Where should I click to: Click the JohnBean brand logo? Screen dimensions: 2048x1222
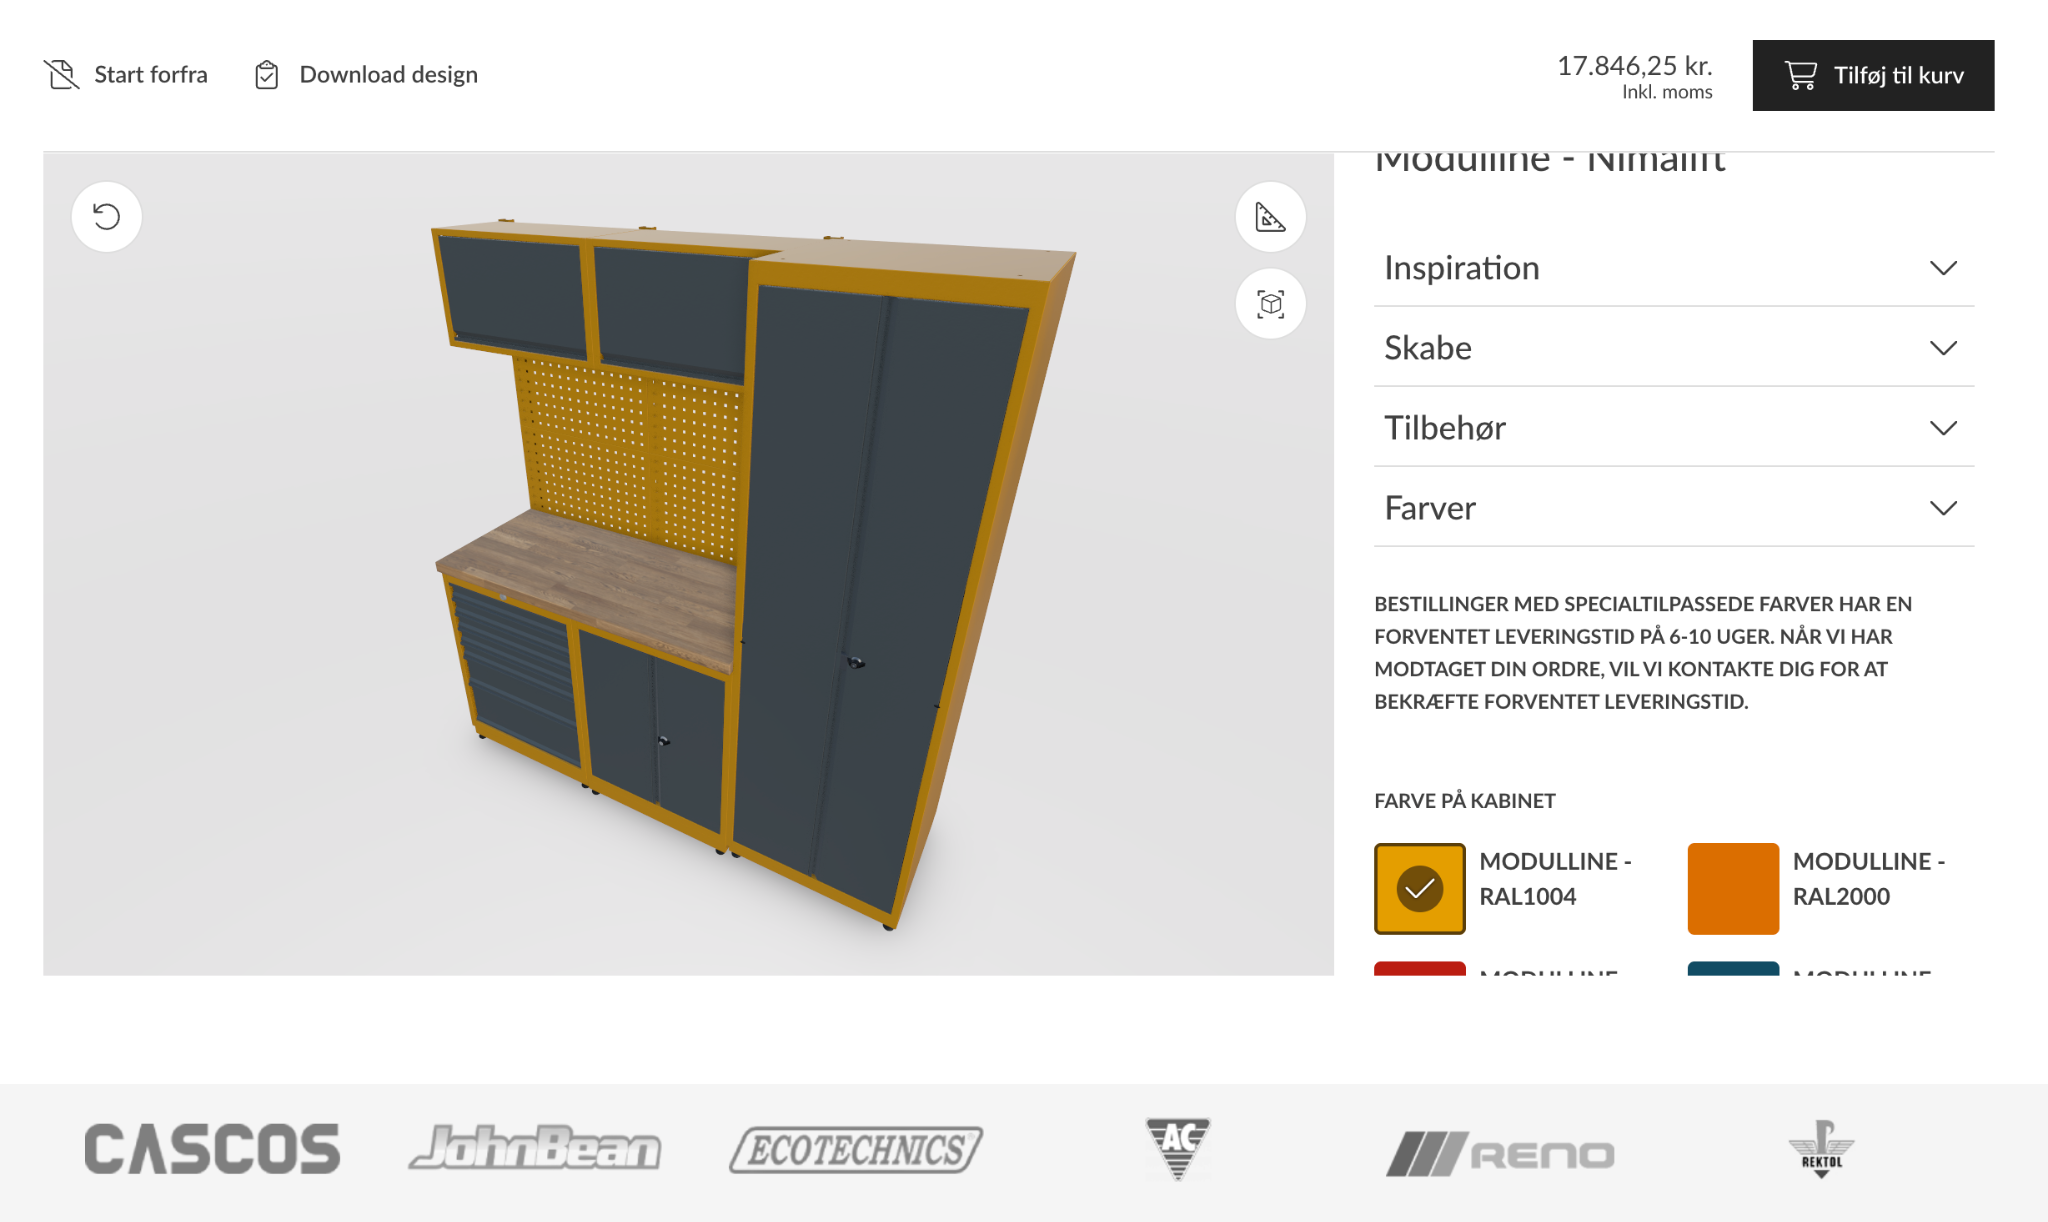point(535,1149)
